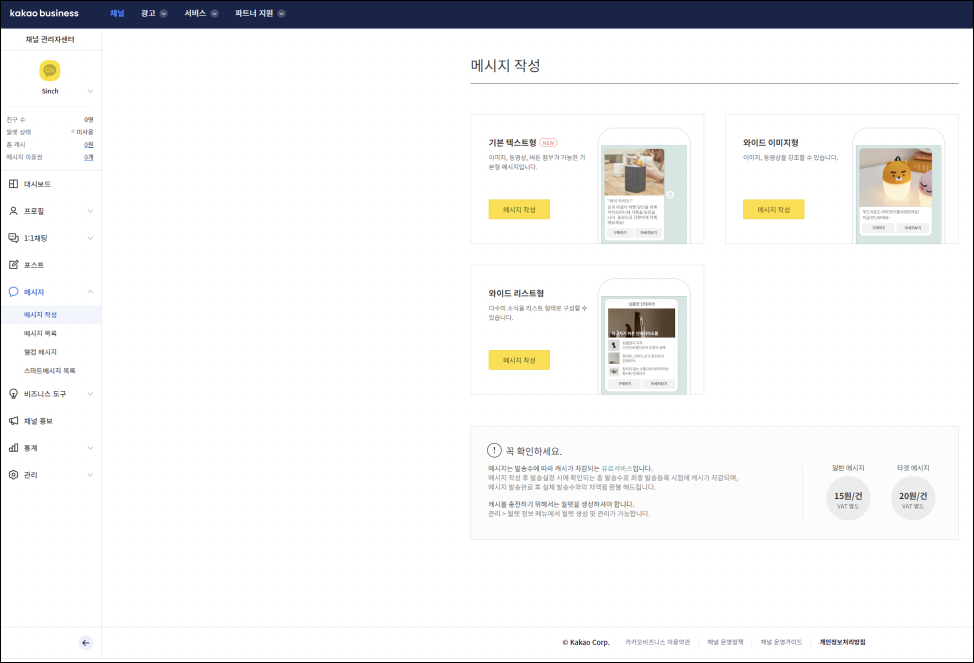Open the 파트너 지원 dropdown menu
The height and width of the screenshot is (663, 974).
coord(260,14)
